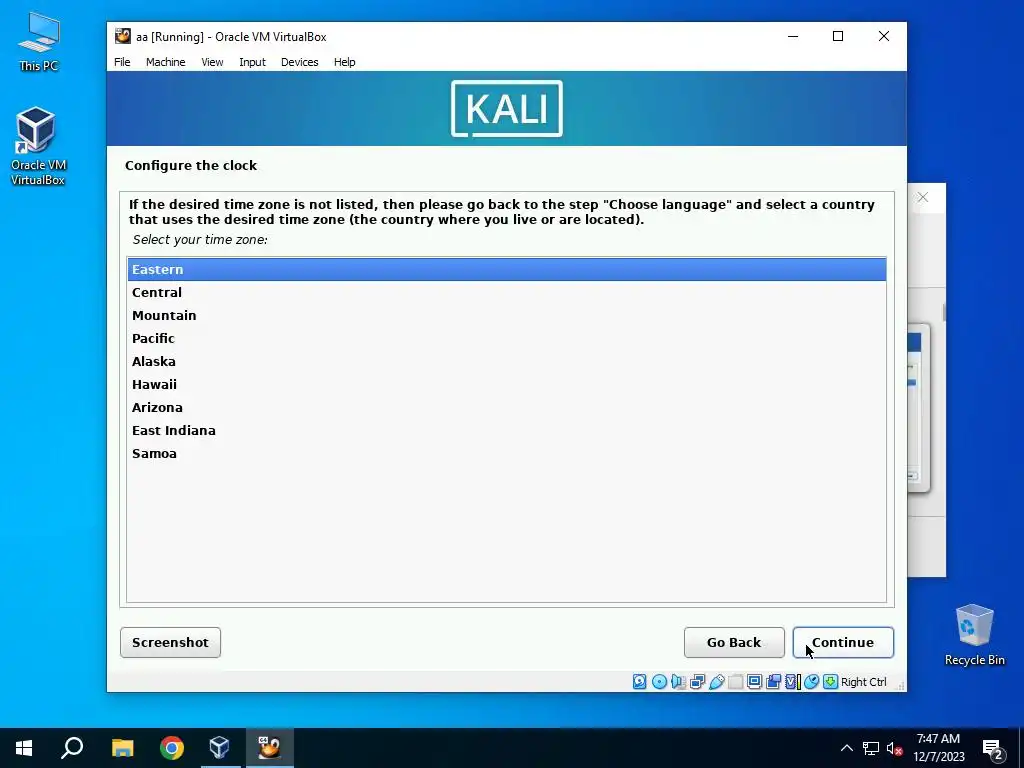Screen dimensions: 1024x768
Task: Click the display status icon
Action: pos(754,682)
